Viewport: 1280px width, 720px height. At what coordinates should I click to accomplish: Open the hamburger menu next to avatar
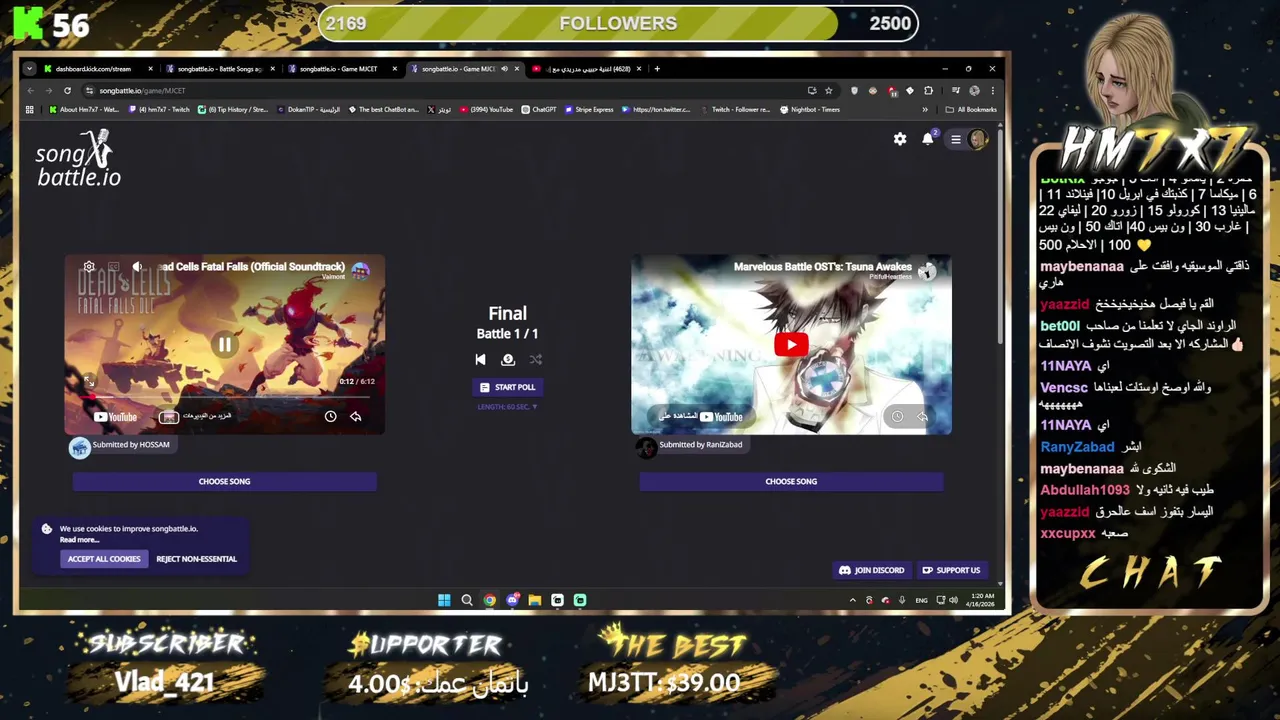[956, 139]
